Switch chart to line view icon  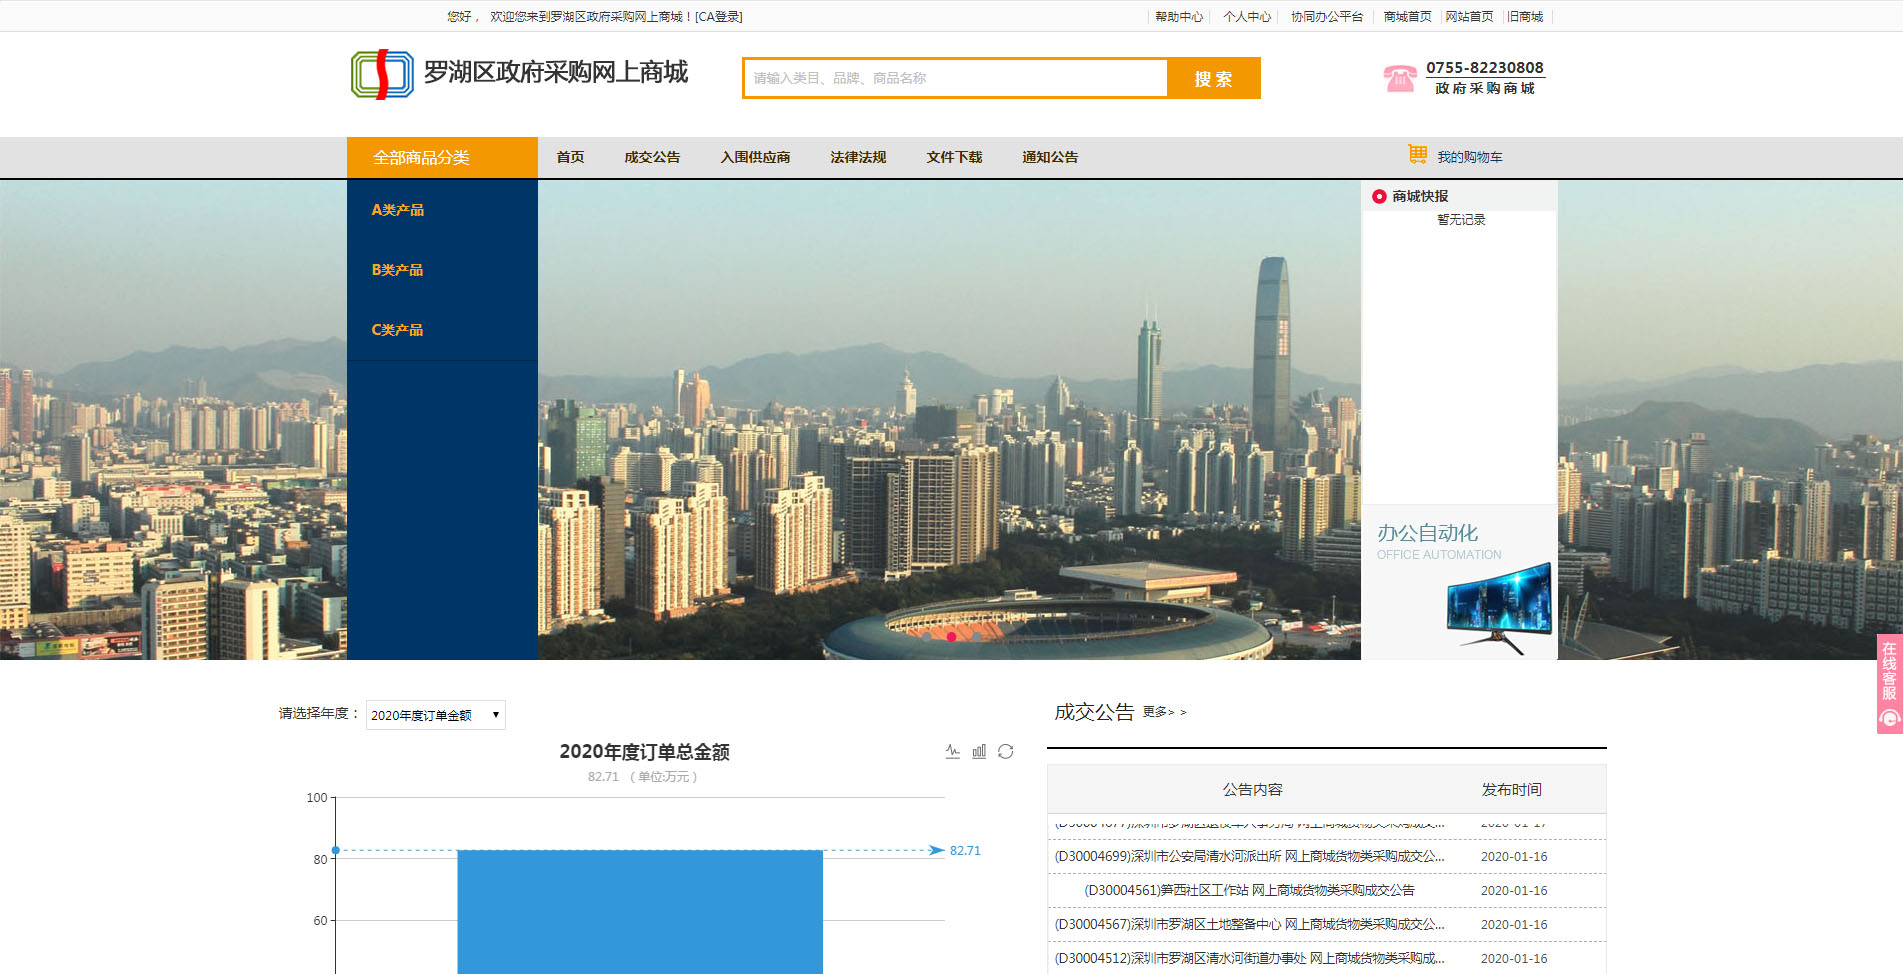(x=953, y=752)
